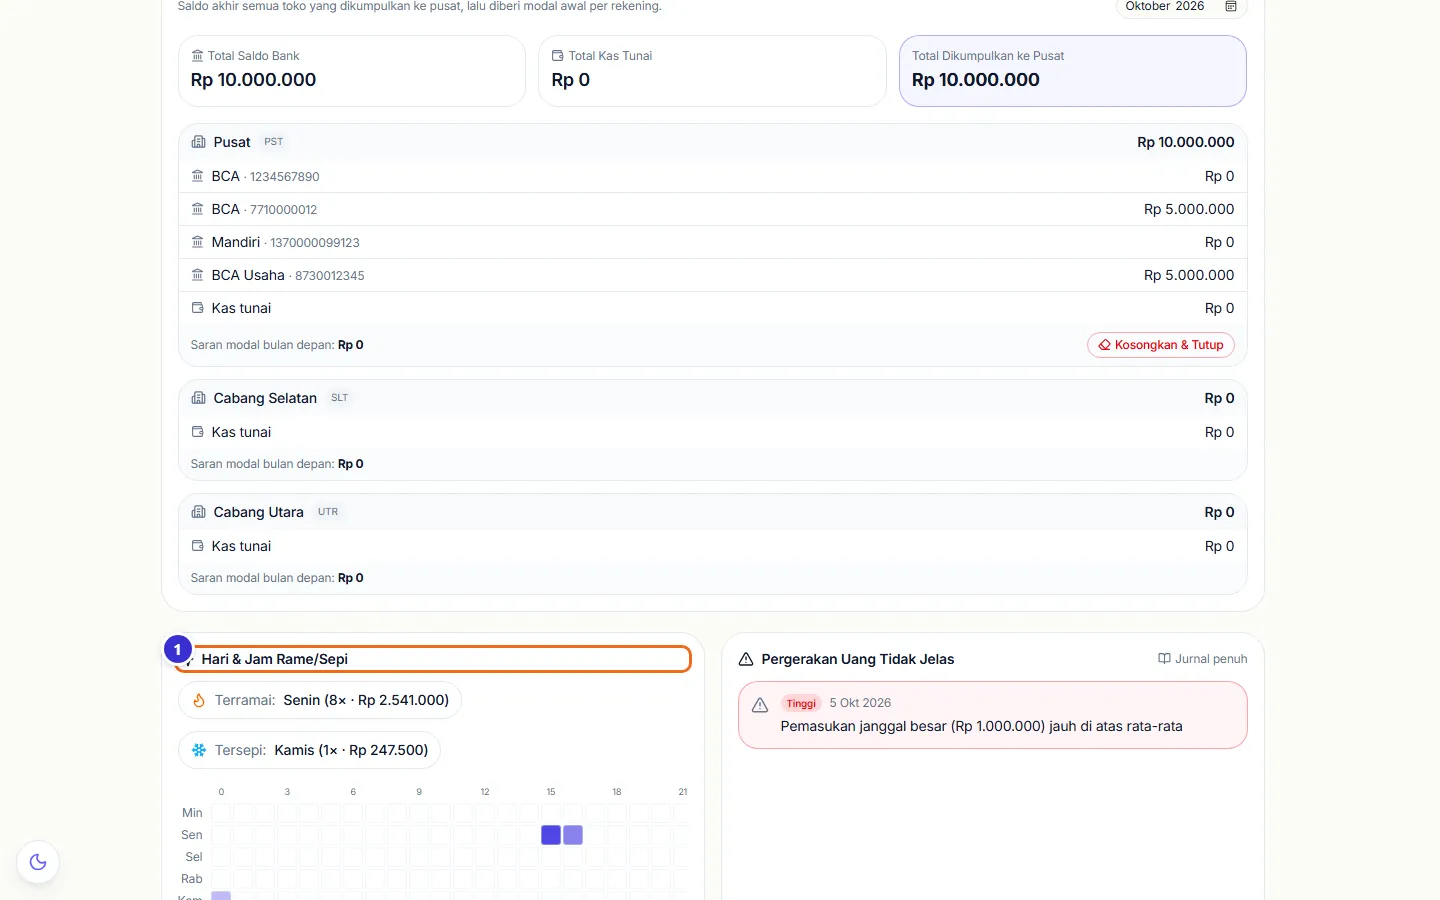Click the bank icon for Mandiri account
The image size is (1440, 900).
point(197,242)
